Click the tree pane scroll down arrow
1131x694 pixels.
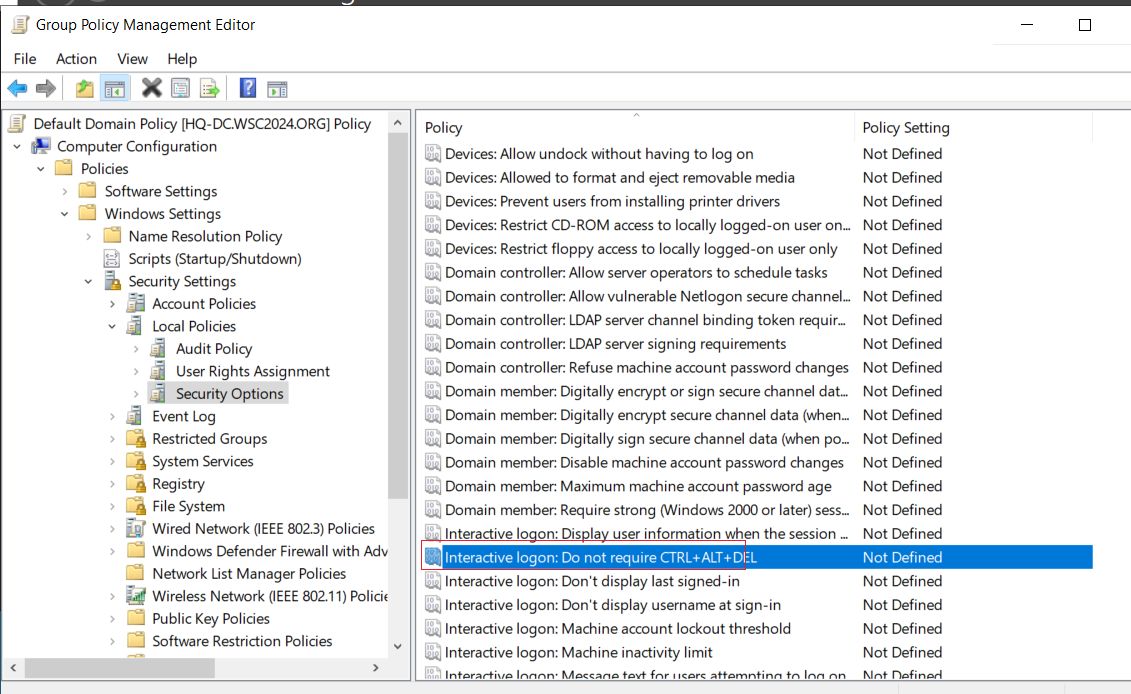(397, 646)
